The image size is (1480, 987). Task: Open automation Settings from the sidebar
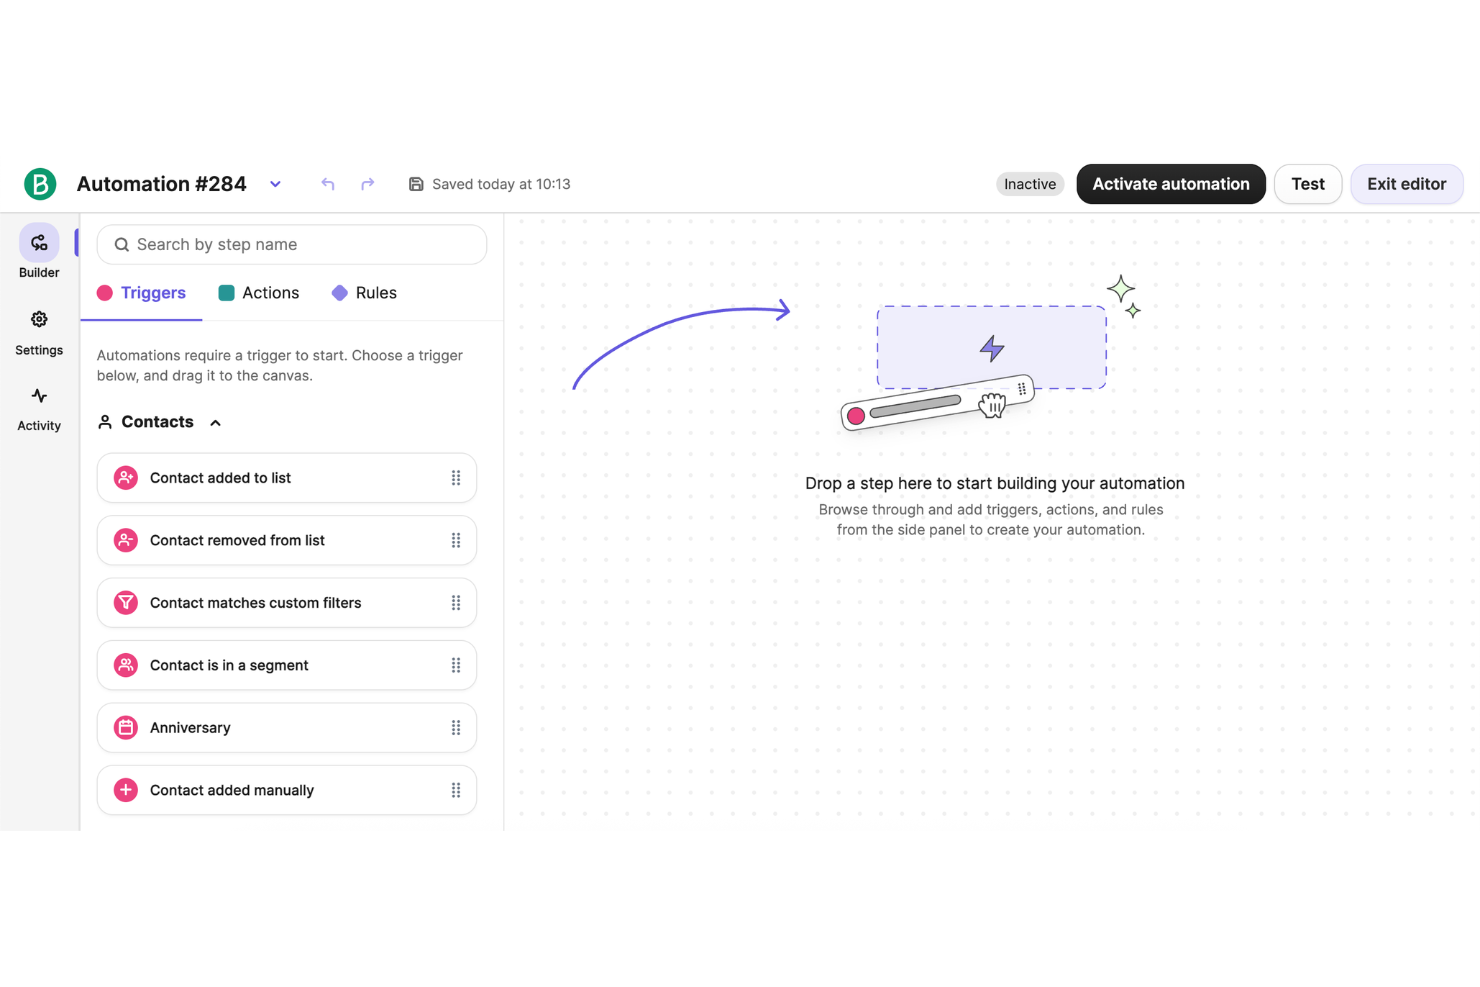(38, 319)
